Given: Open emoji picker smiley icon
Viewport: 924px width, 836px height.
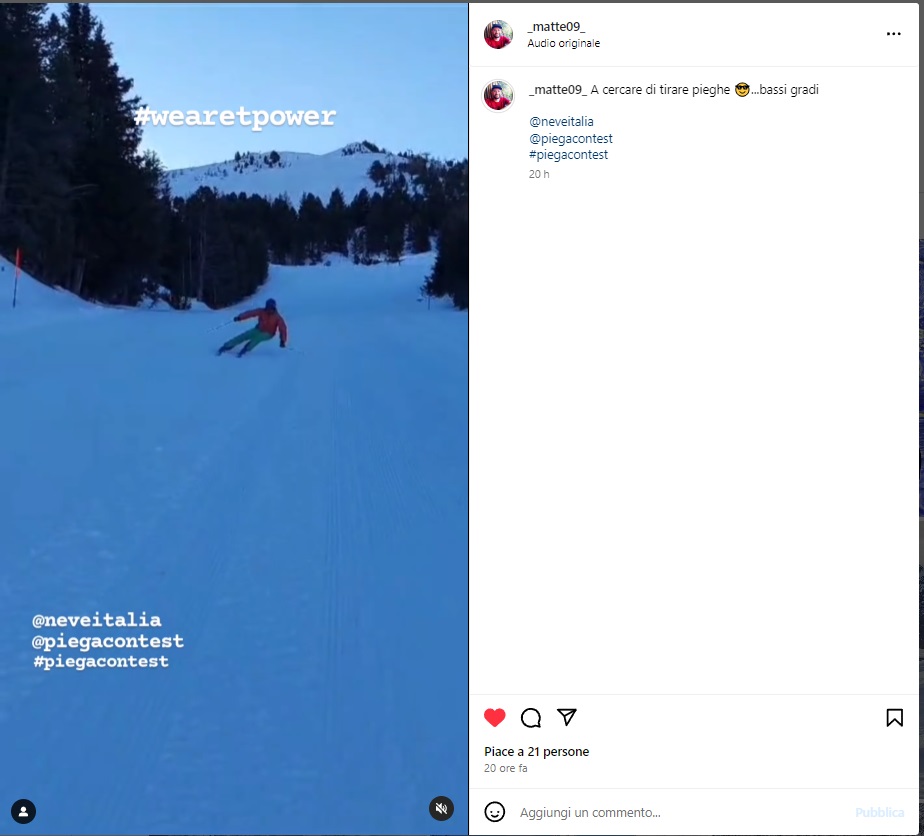Looking at the screenshot, I should click(494, 812).
